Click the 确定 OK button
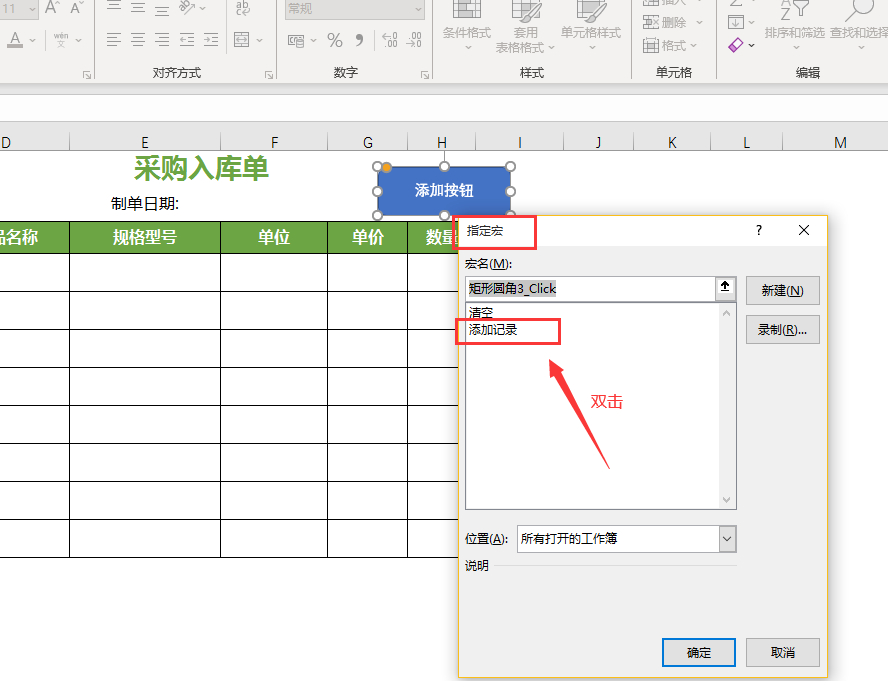 click(698, 652)
